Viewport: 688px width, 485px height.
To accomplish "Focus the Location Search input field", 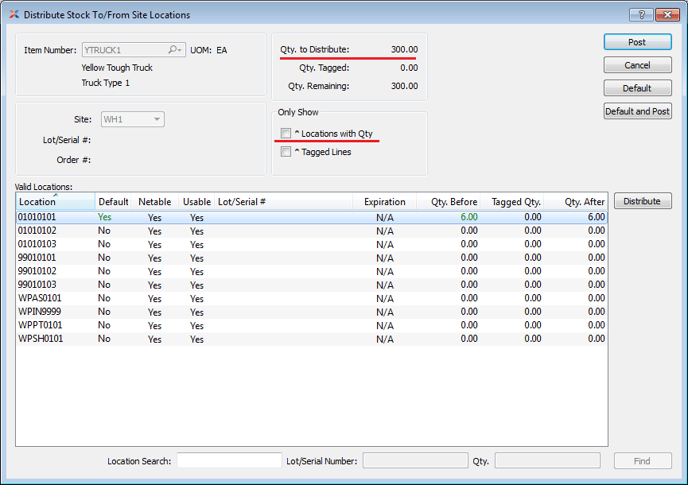I will click(x=229, y=461).
